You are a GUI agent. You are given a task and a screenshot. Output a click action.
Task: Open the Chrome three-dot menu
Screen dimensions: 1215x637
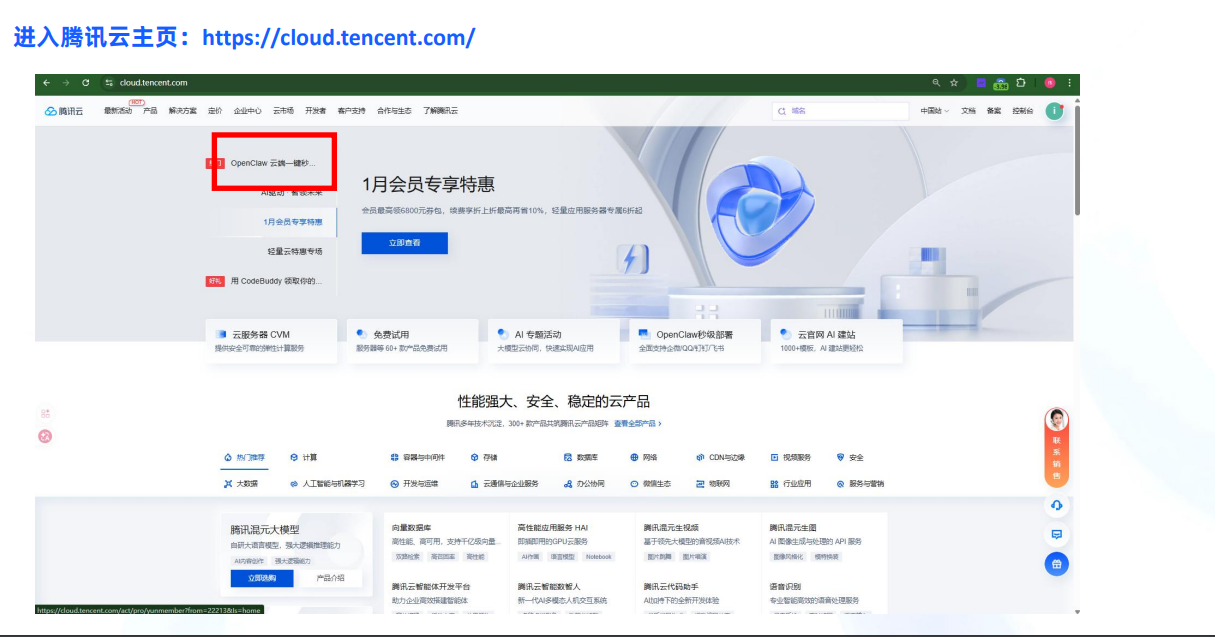(x=1069, y=83)
